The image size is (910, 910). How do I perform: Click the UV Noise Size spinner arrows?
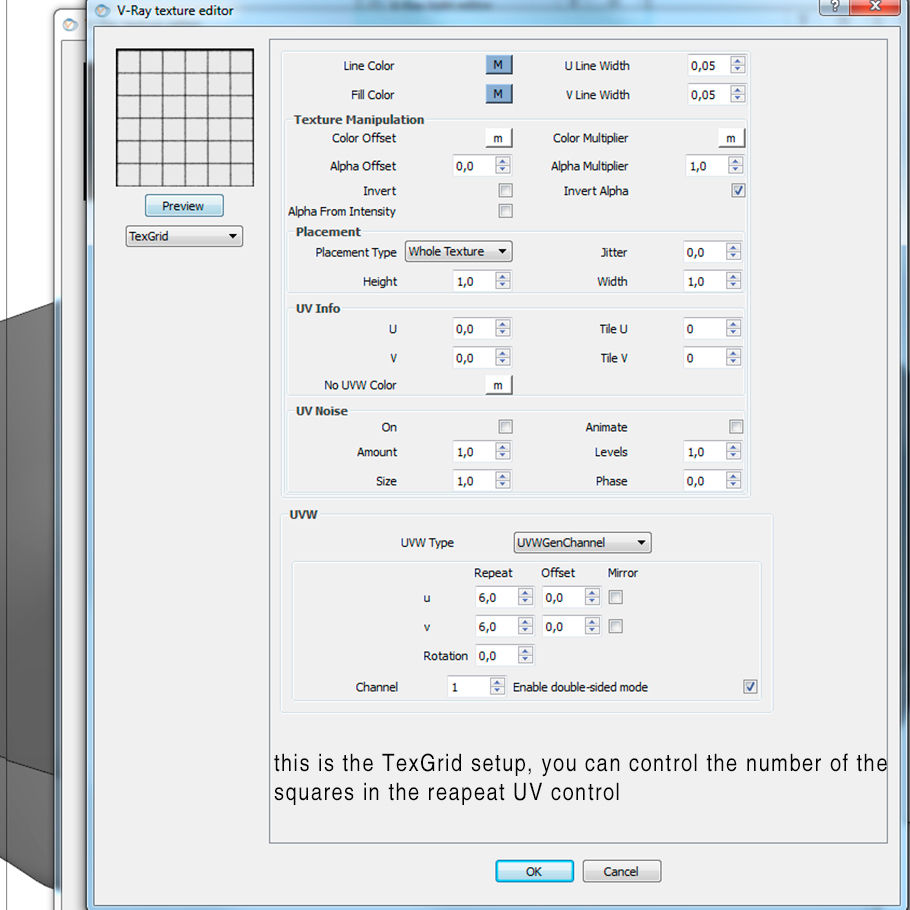pos(503,481)
